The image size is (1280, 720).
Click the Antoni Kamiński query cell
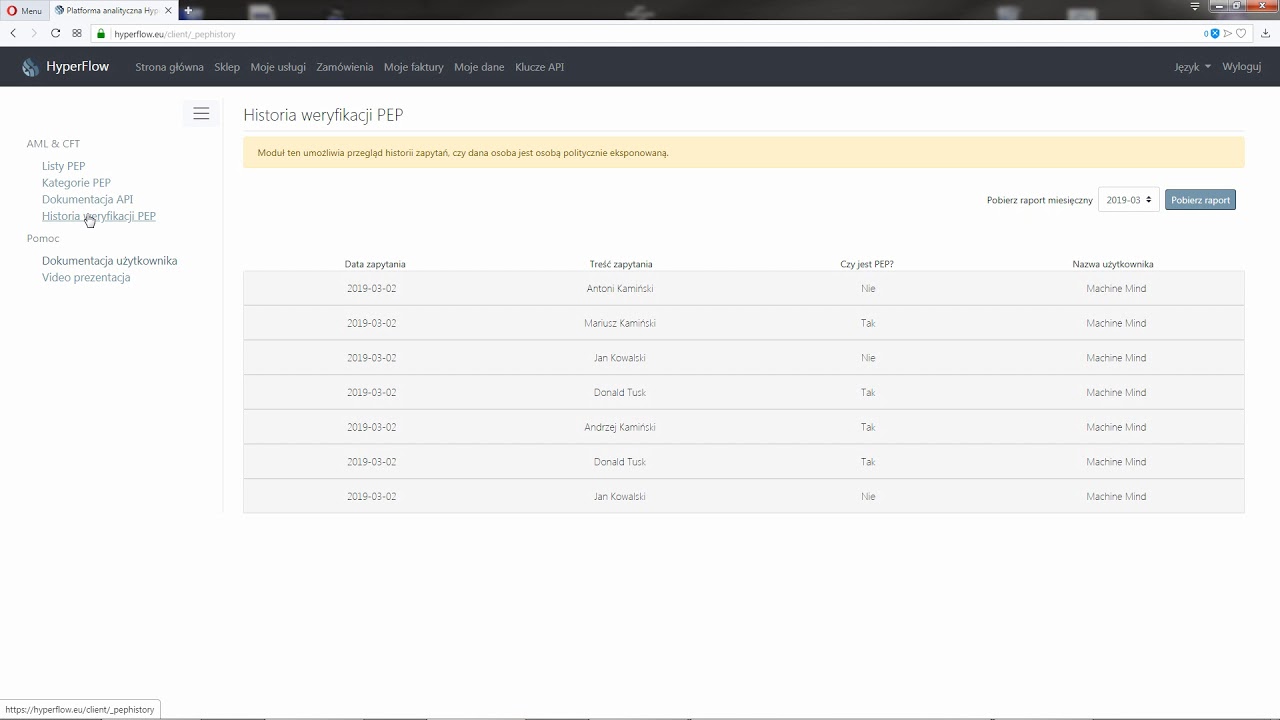620,288
